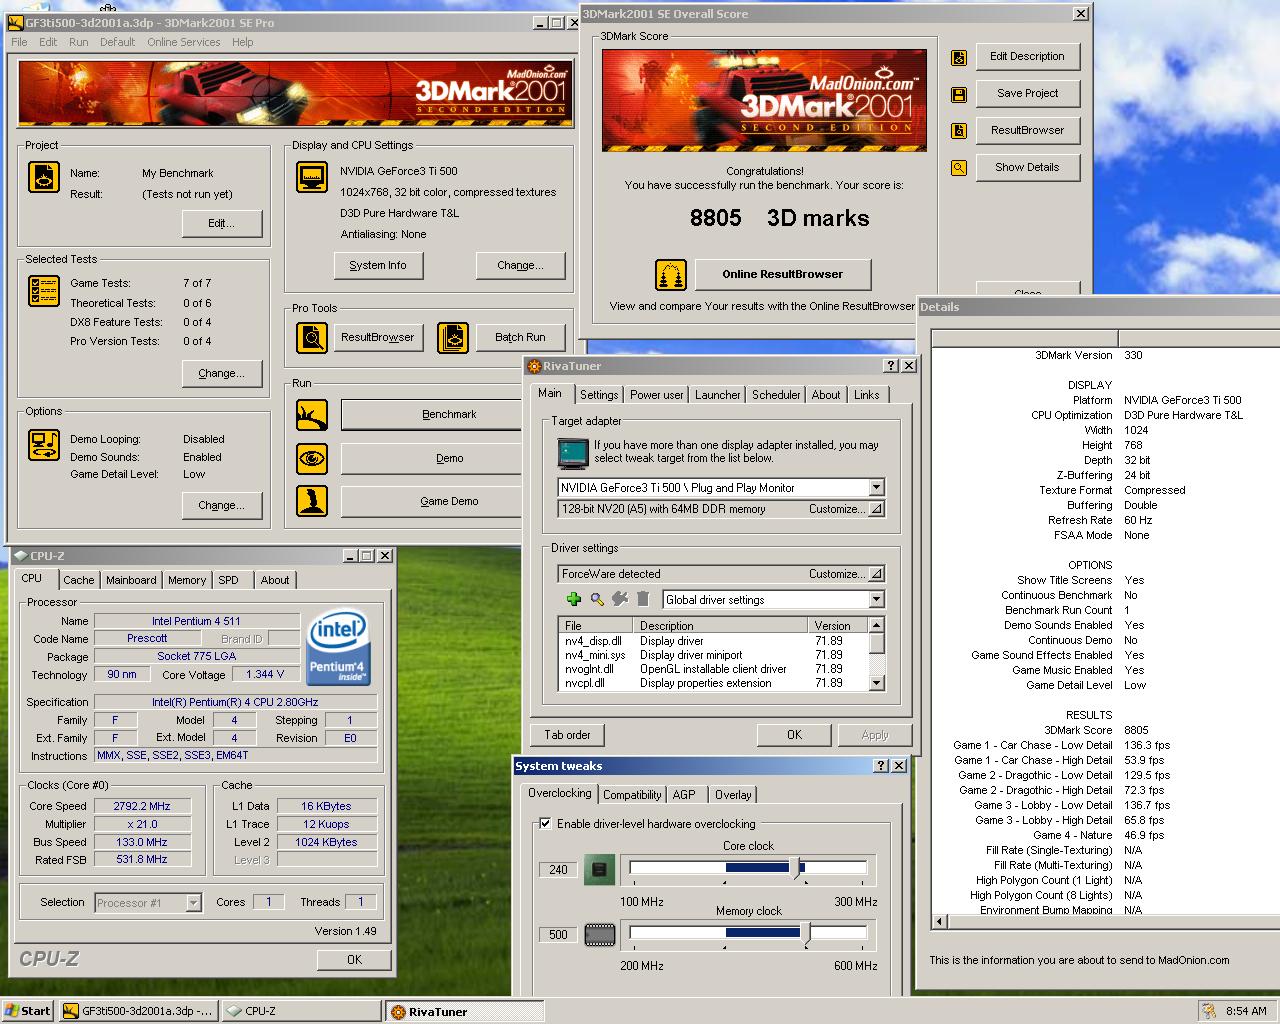Switch to CPU-Z from the taskbar
1280x1024 pixels.
coord(302,1011)
